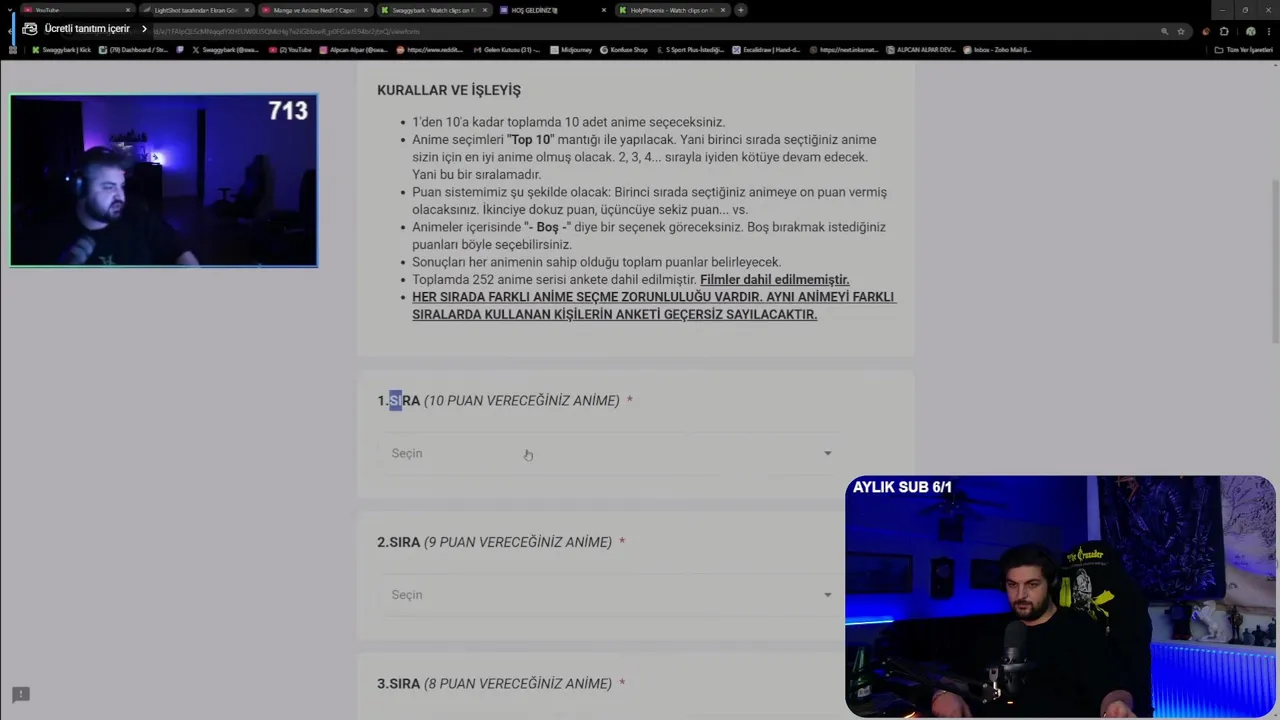Open the Tüm Yer İşaretleri folder
Screen dimensions: 1280x720
pos(1243,49)
